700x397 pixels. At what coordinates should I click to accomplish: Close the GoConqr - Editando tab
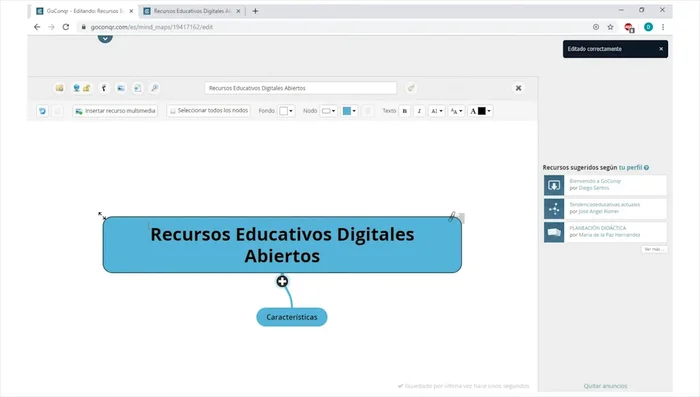[x=131, y=11]
